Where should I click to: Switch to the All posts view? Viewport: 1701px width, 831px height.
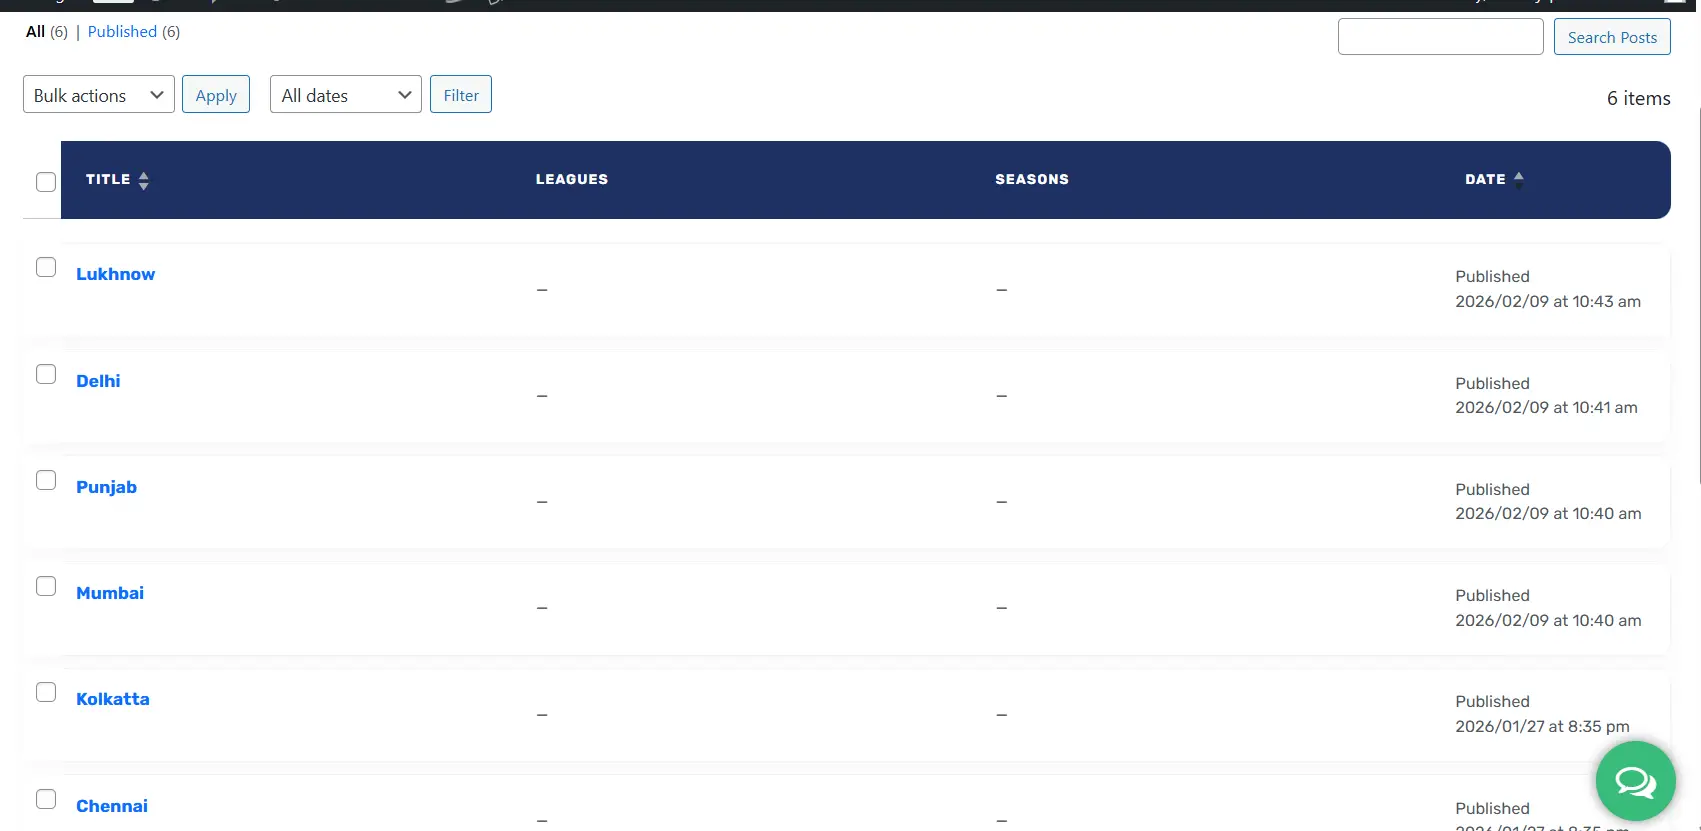click(x=35, y=32)
